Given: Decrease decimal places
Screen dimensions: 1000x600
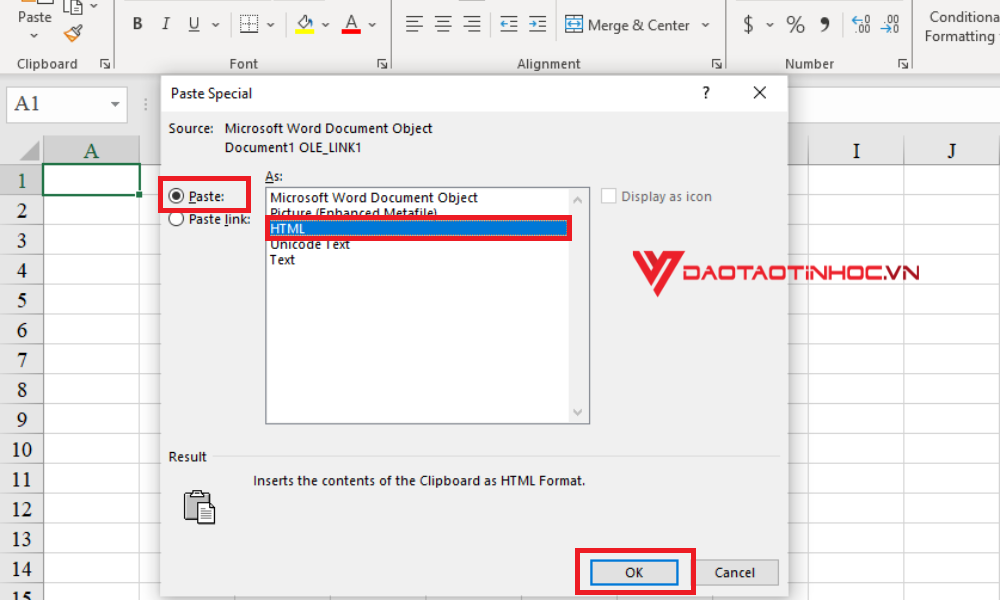Looking at the screenshot, I should (890, 24).
